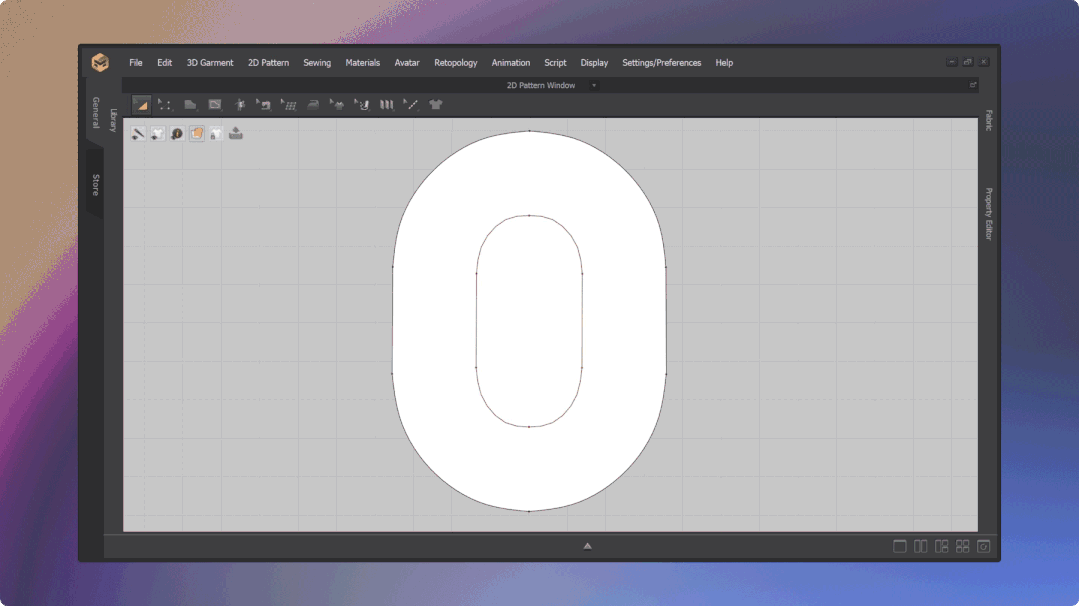The width and height of the screenshot is (1079, 606).
Task: Expand the Property Editor side panel
Action: (x=989, y=213)
